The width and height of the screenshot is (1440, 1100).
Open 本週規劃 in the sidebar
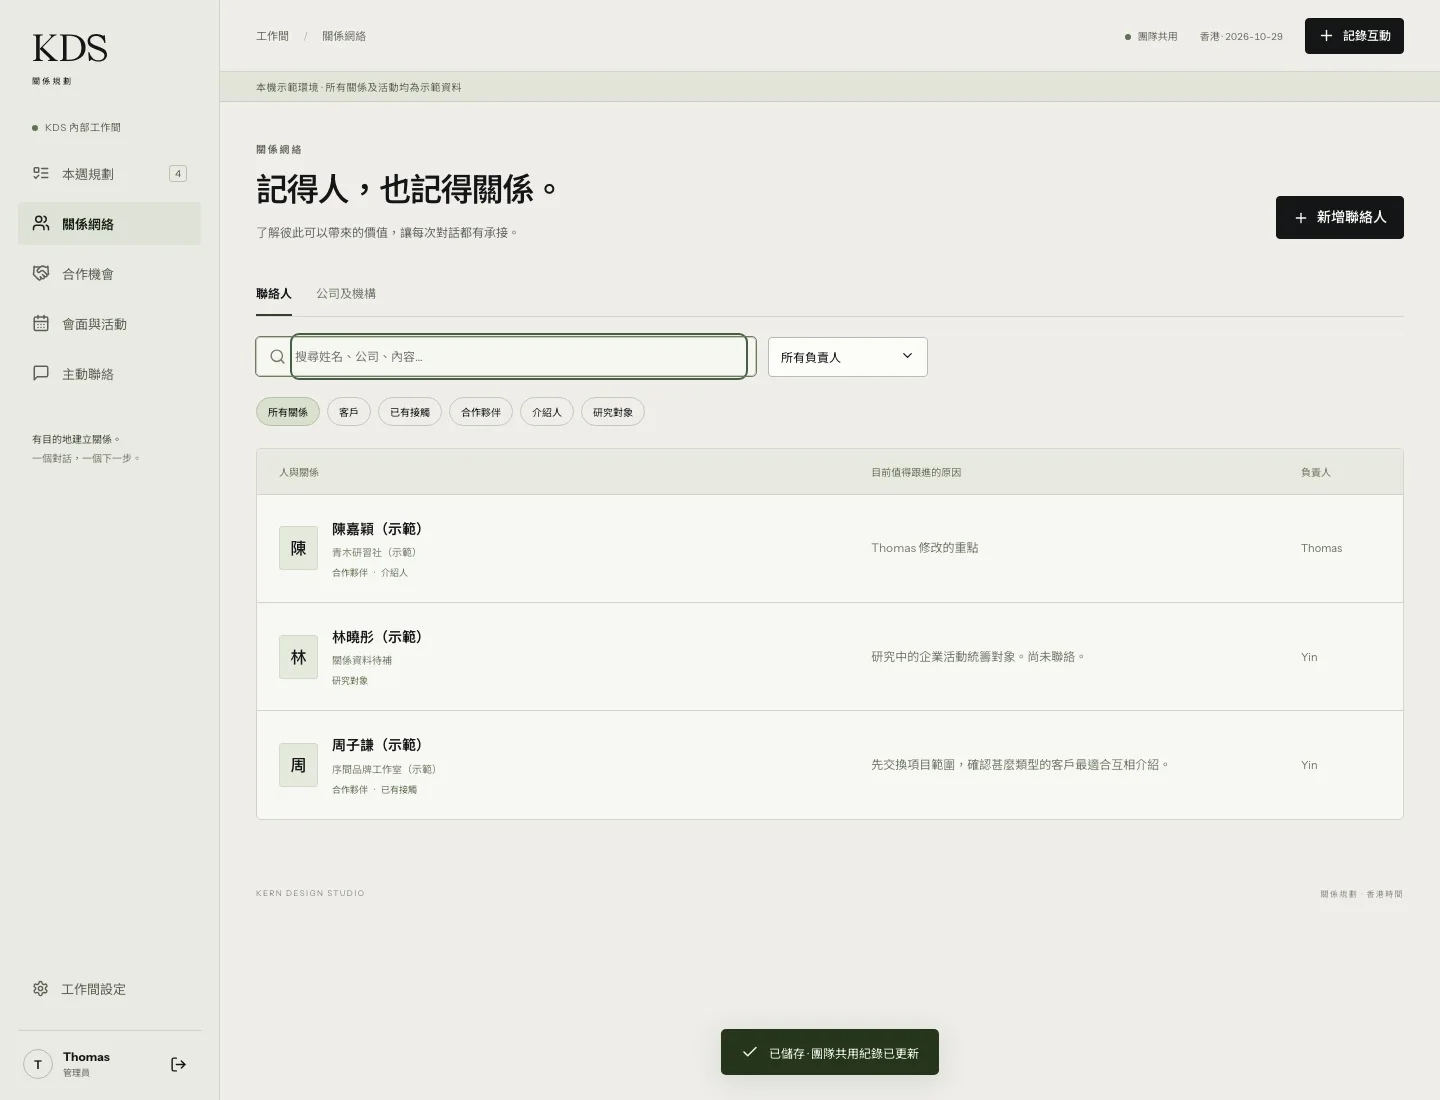point(110,173)
